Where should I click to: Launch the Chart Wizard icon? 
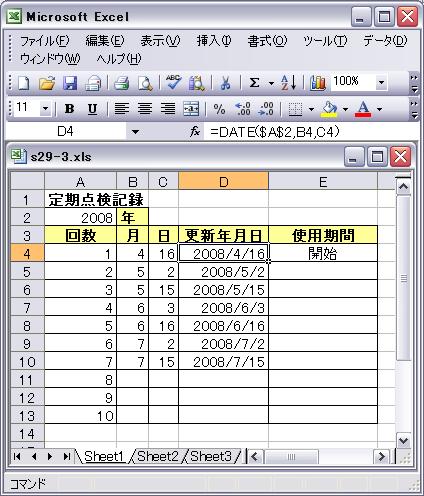click(x=318, y=83)
